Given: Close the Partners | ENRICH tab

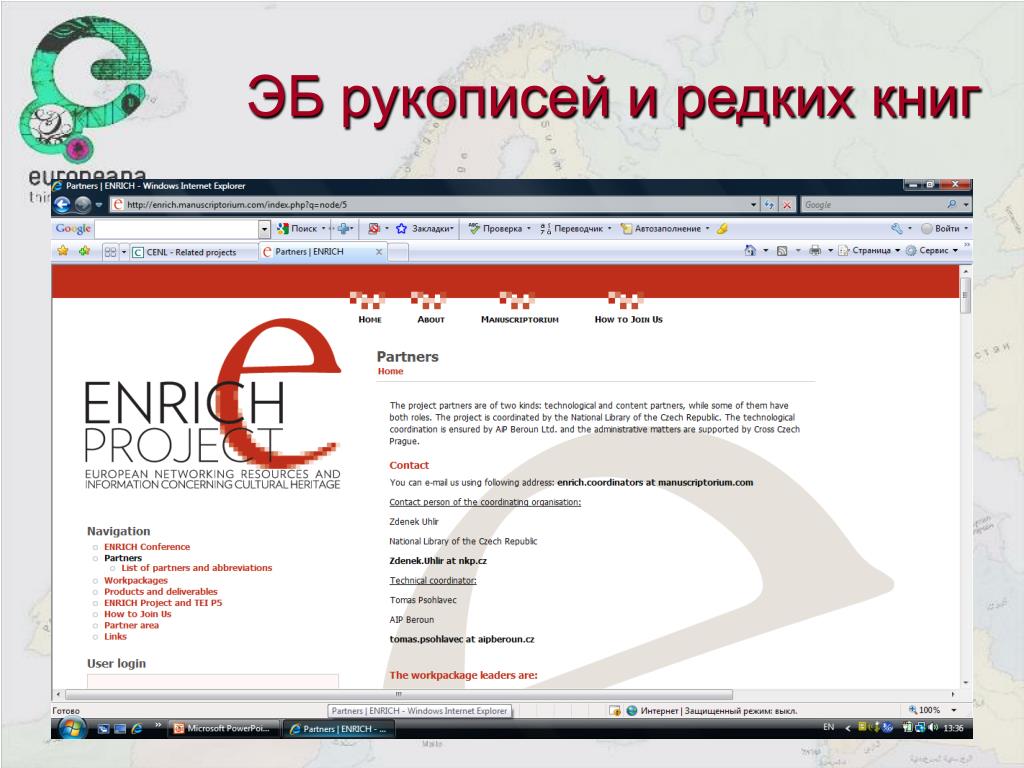Looking at the screenshot, I should click(x=379, y=251).
